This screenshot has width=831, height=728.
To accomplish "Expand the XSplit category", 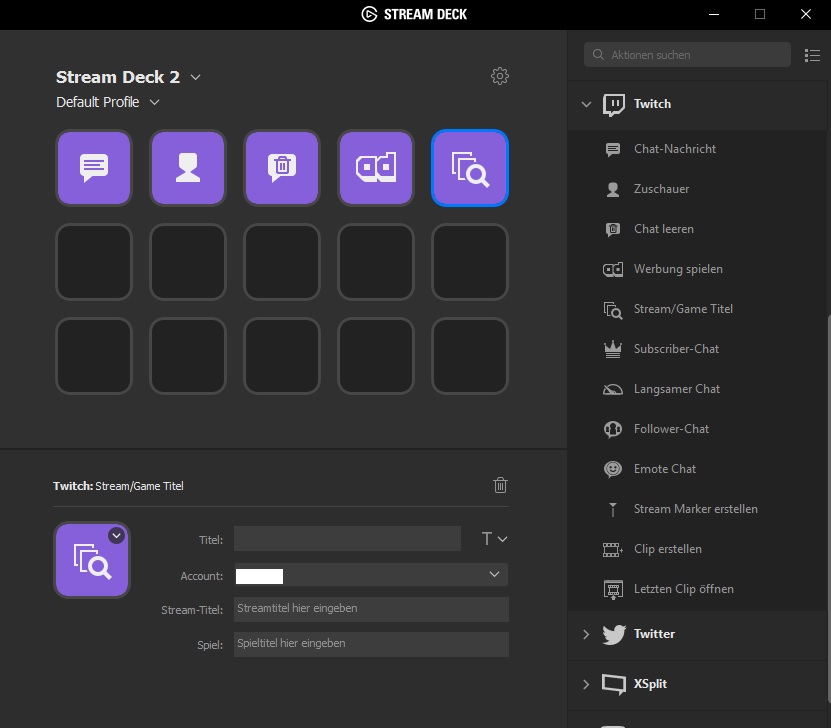I will coord(586,684).
